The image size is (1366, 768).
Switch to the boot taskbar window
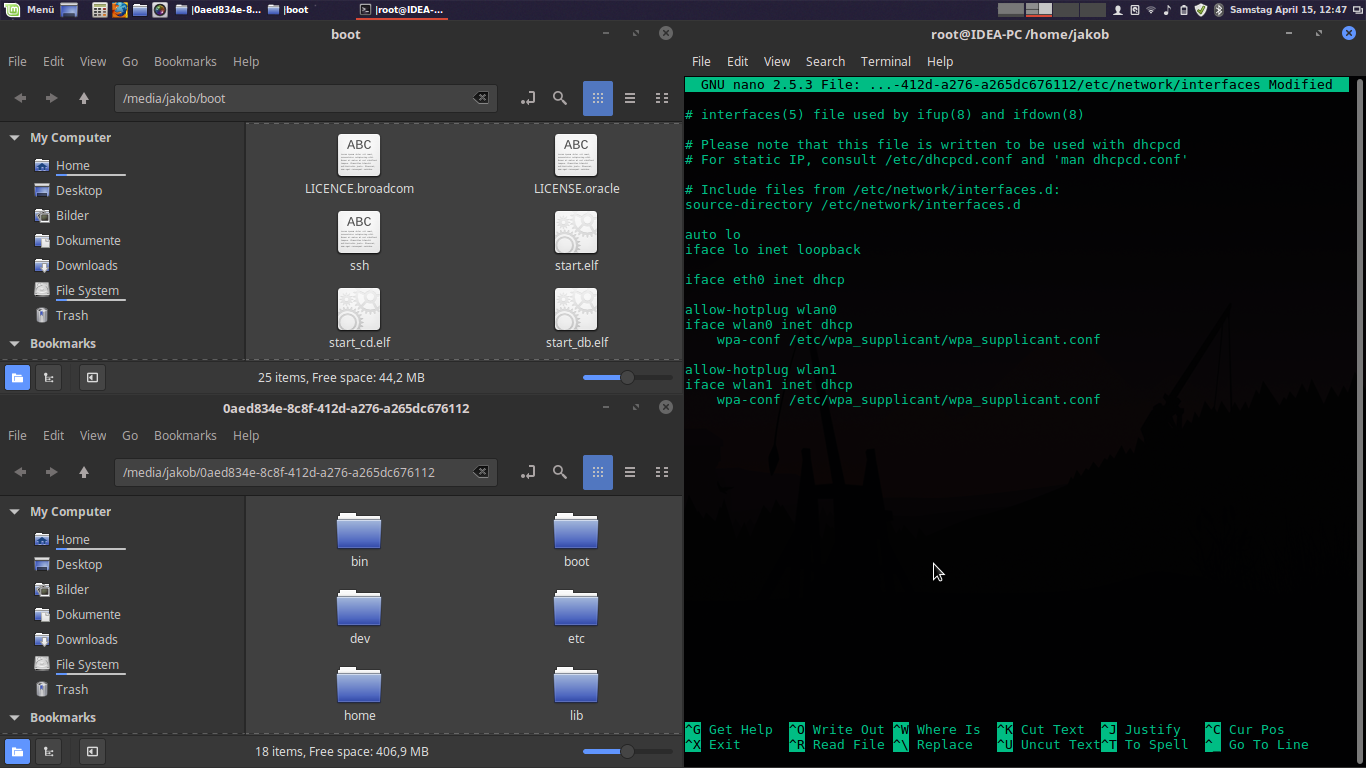tap(289, 10)
